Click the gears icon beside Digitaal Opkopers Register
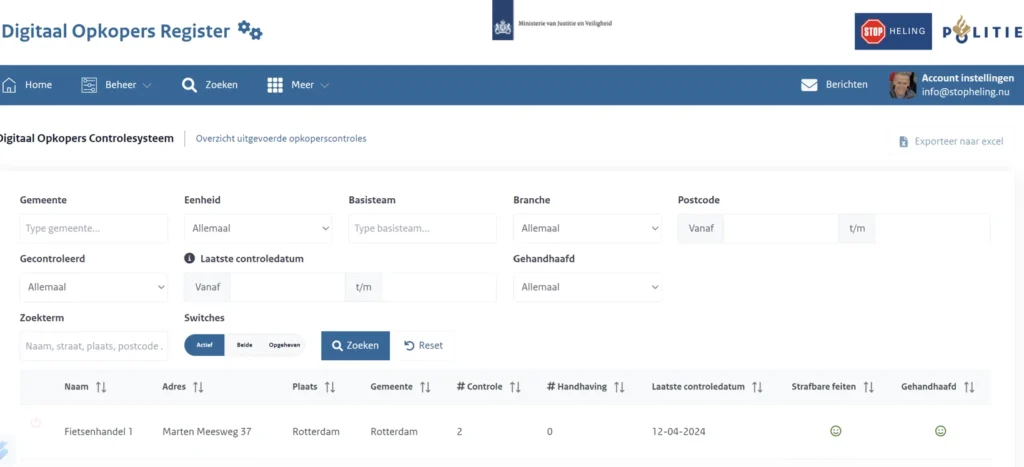Screen dimensions: 1024x467 click(249, 30)
